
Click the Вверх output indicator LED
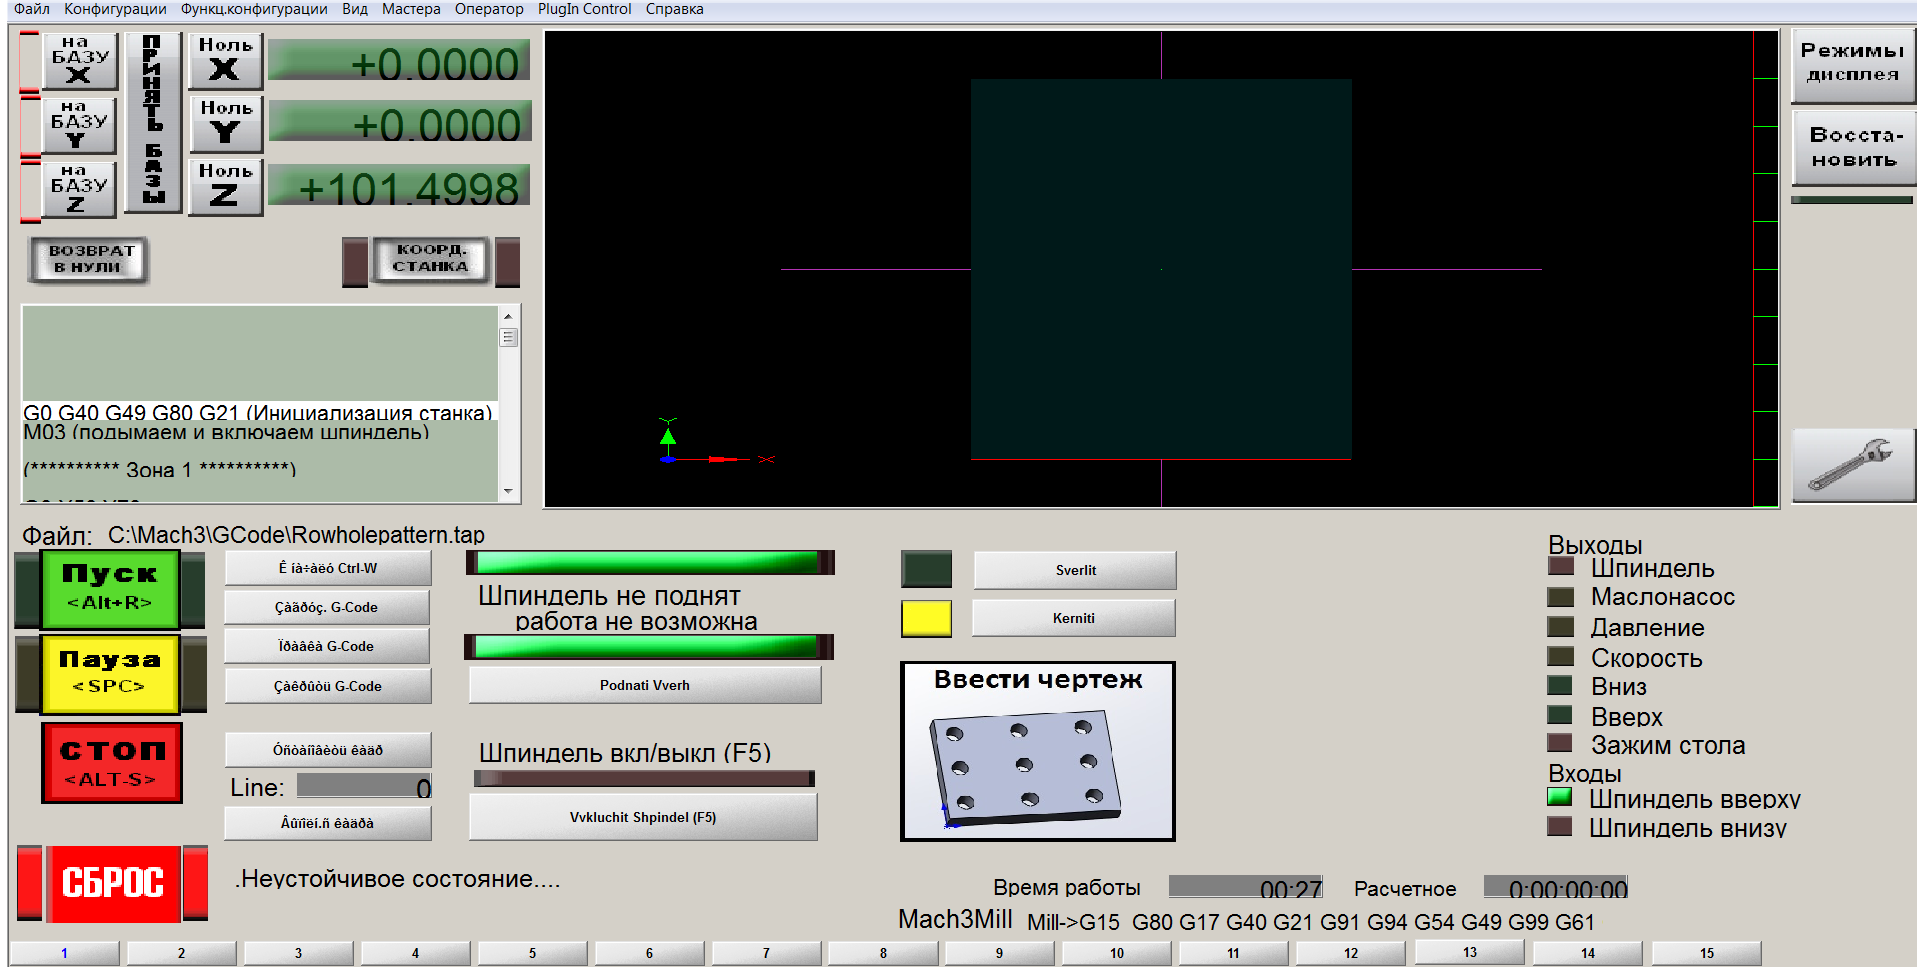point(1560,715)
